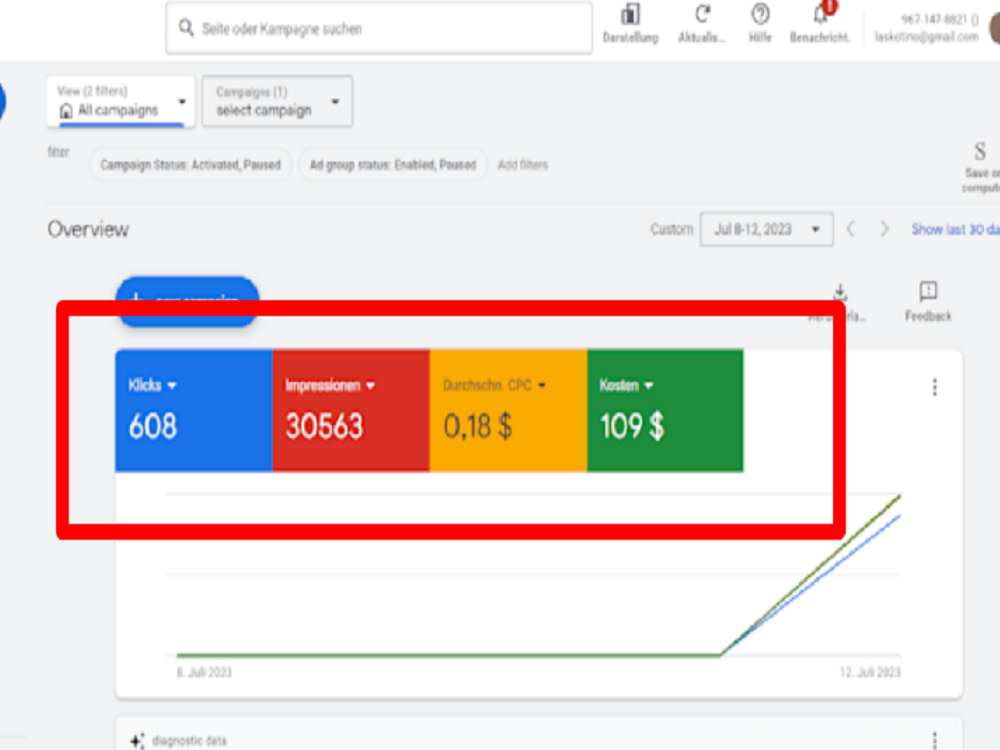This screenshot has height=750, width=1000.
Task: Click the 8. Juli 2023 axis label
Action: click(204, 672)
